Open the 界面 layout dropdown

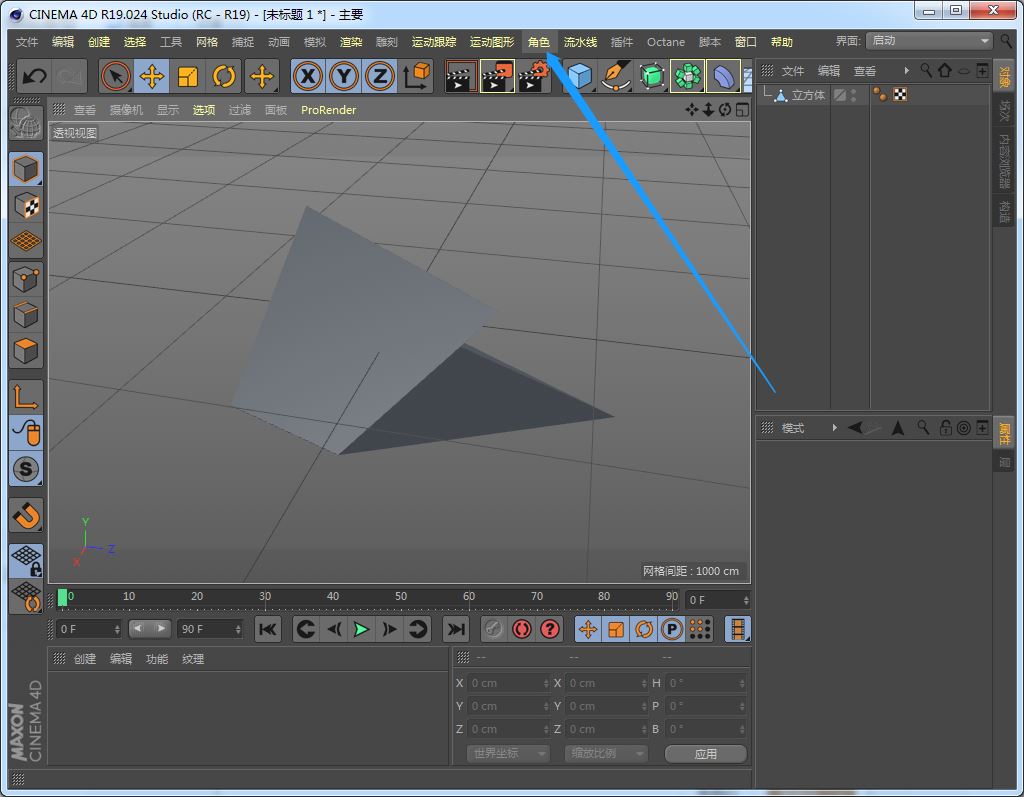pyautogui.click(x=929, y=41)
